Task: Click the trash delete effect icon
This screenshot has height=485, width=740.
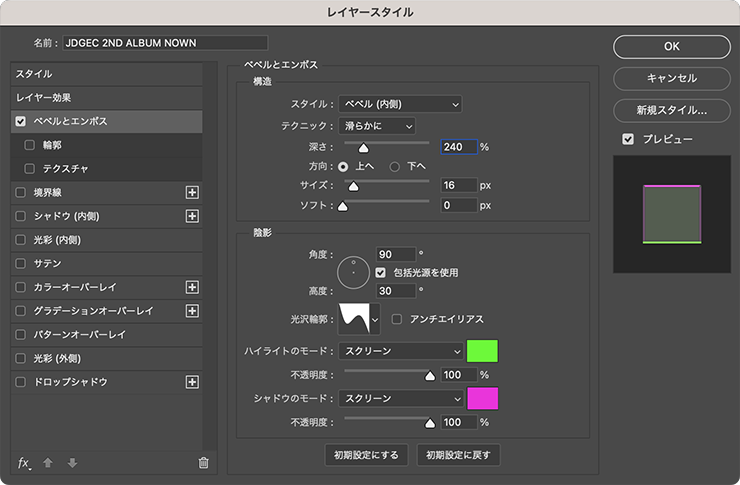Action: 203,462
